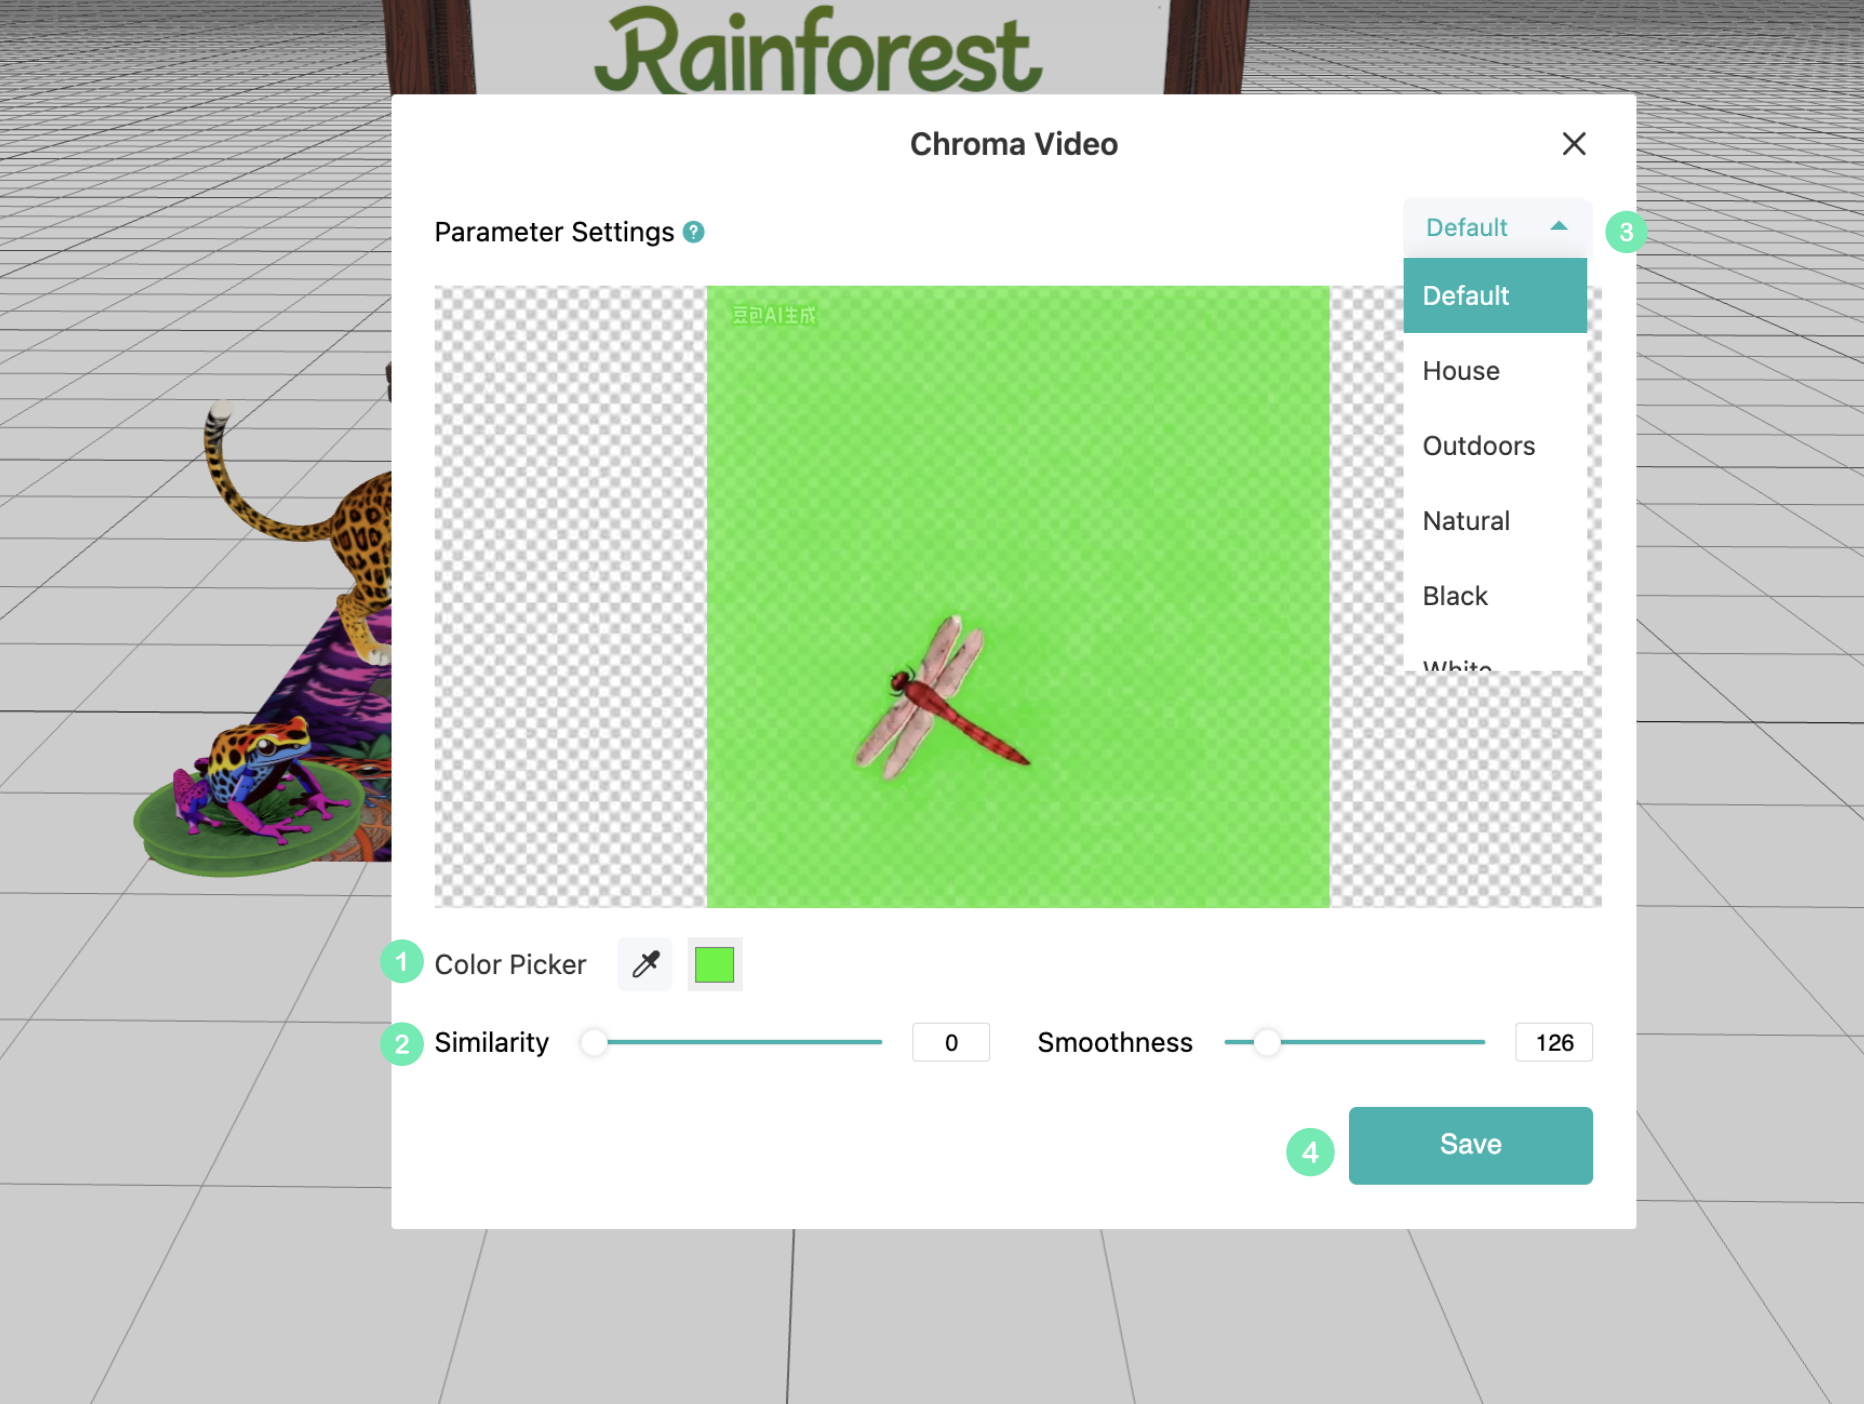Choose the Natural preset option
This screenshot has width=1864, height=1404.
1495,521
